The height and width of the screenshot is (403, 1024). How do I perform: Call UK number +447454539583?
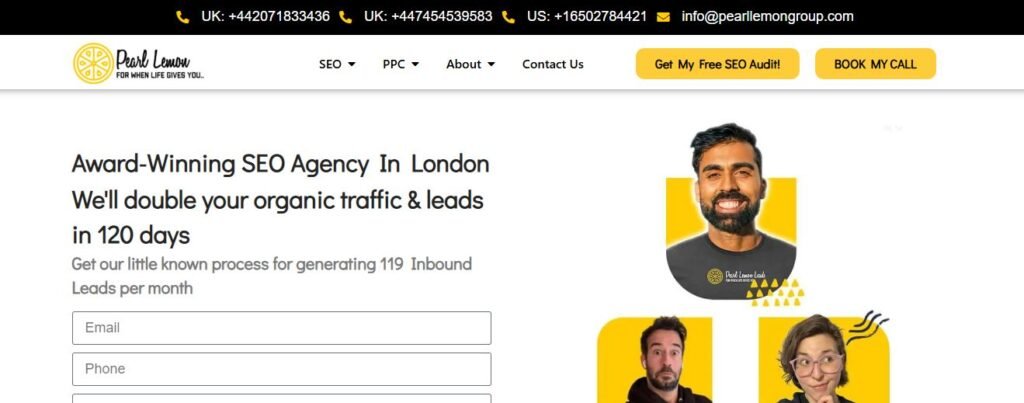tap(428, 16)
